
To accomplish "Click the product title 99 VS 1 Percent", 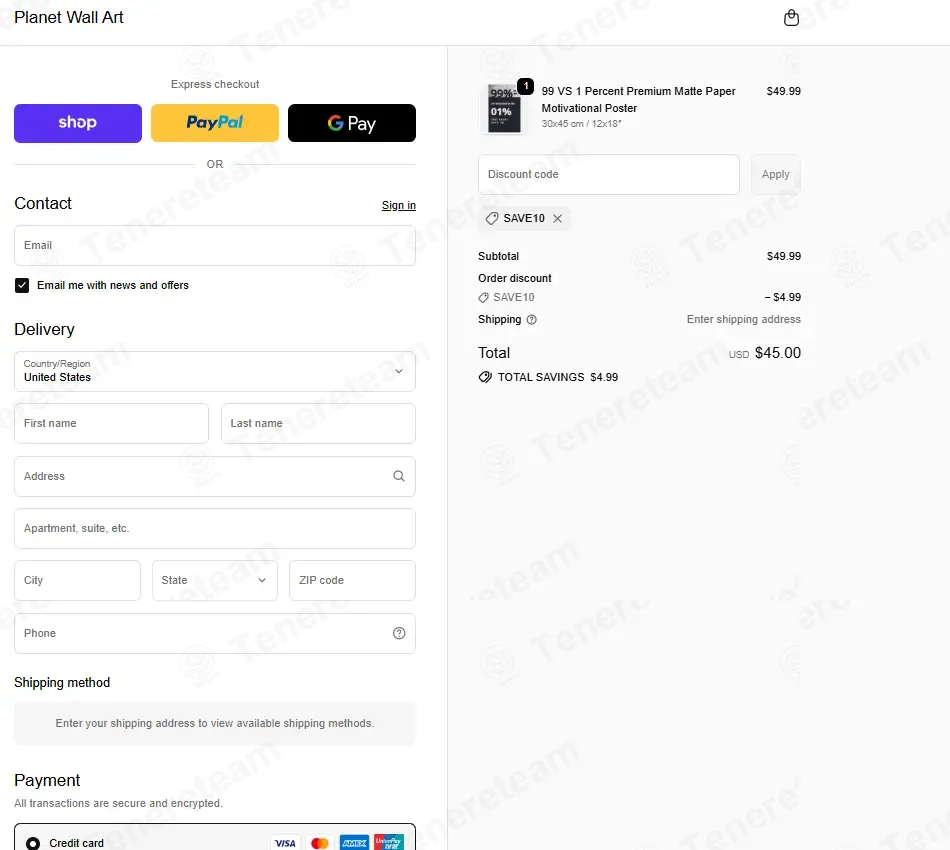I will tap(638, 99).
